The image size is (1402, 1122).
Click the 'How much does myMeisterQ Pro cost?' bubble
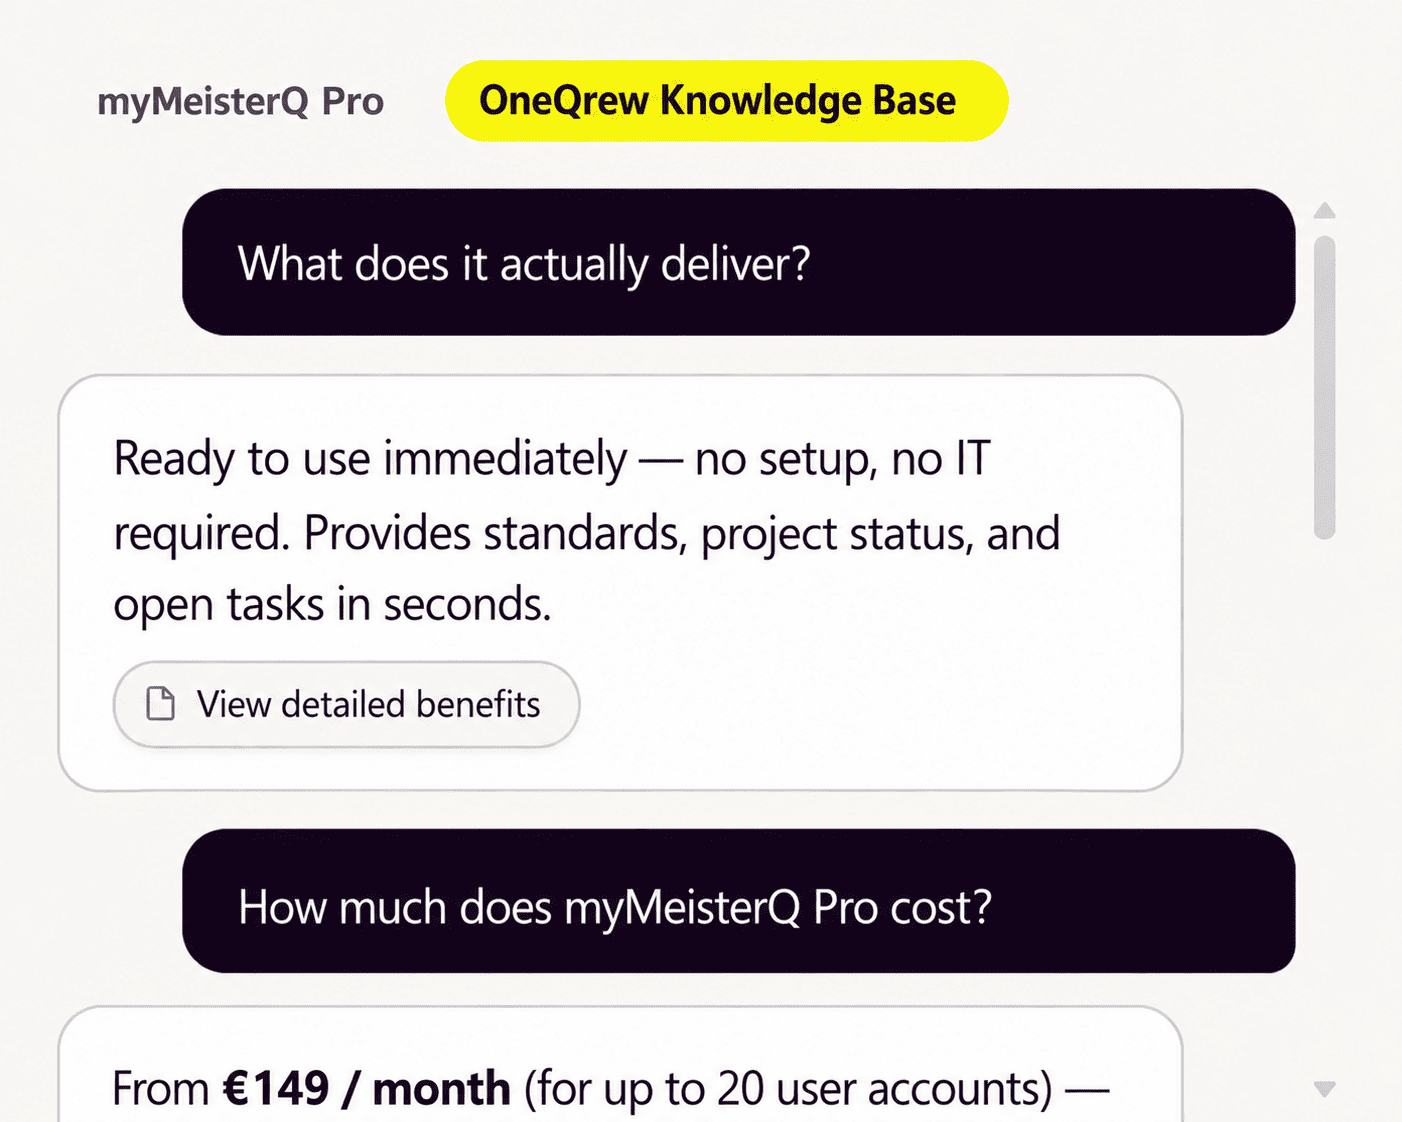coord(739,901)
